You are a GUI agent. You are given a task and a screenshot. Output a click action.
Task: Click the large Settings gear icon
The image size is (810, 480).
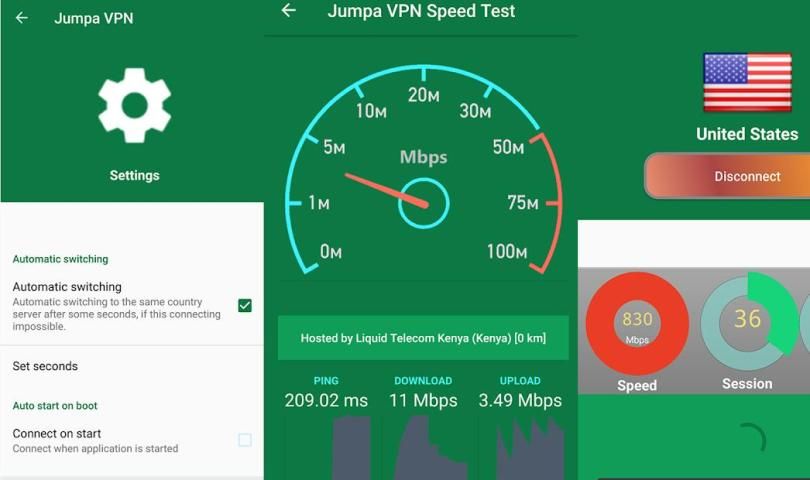pos(135,105)
